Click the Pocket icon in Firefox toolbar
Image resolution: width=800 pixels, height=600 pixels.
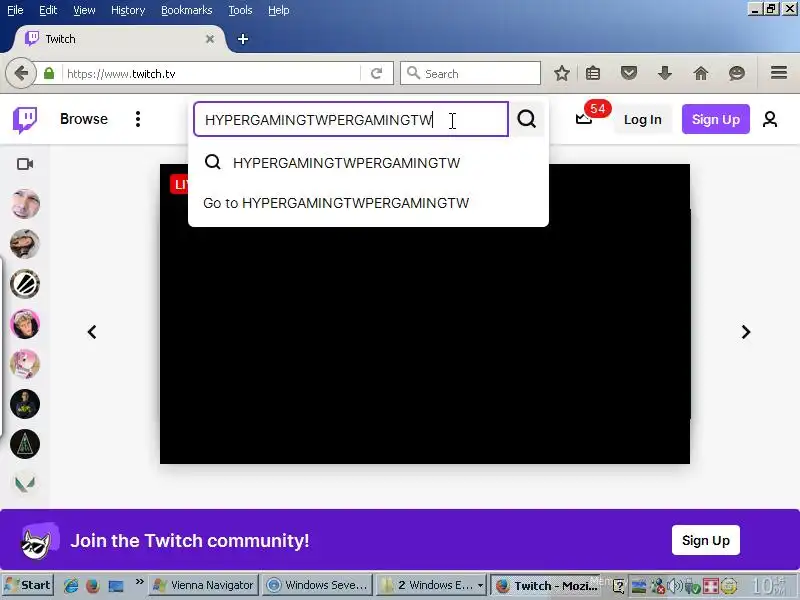[629, 73]
